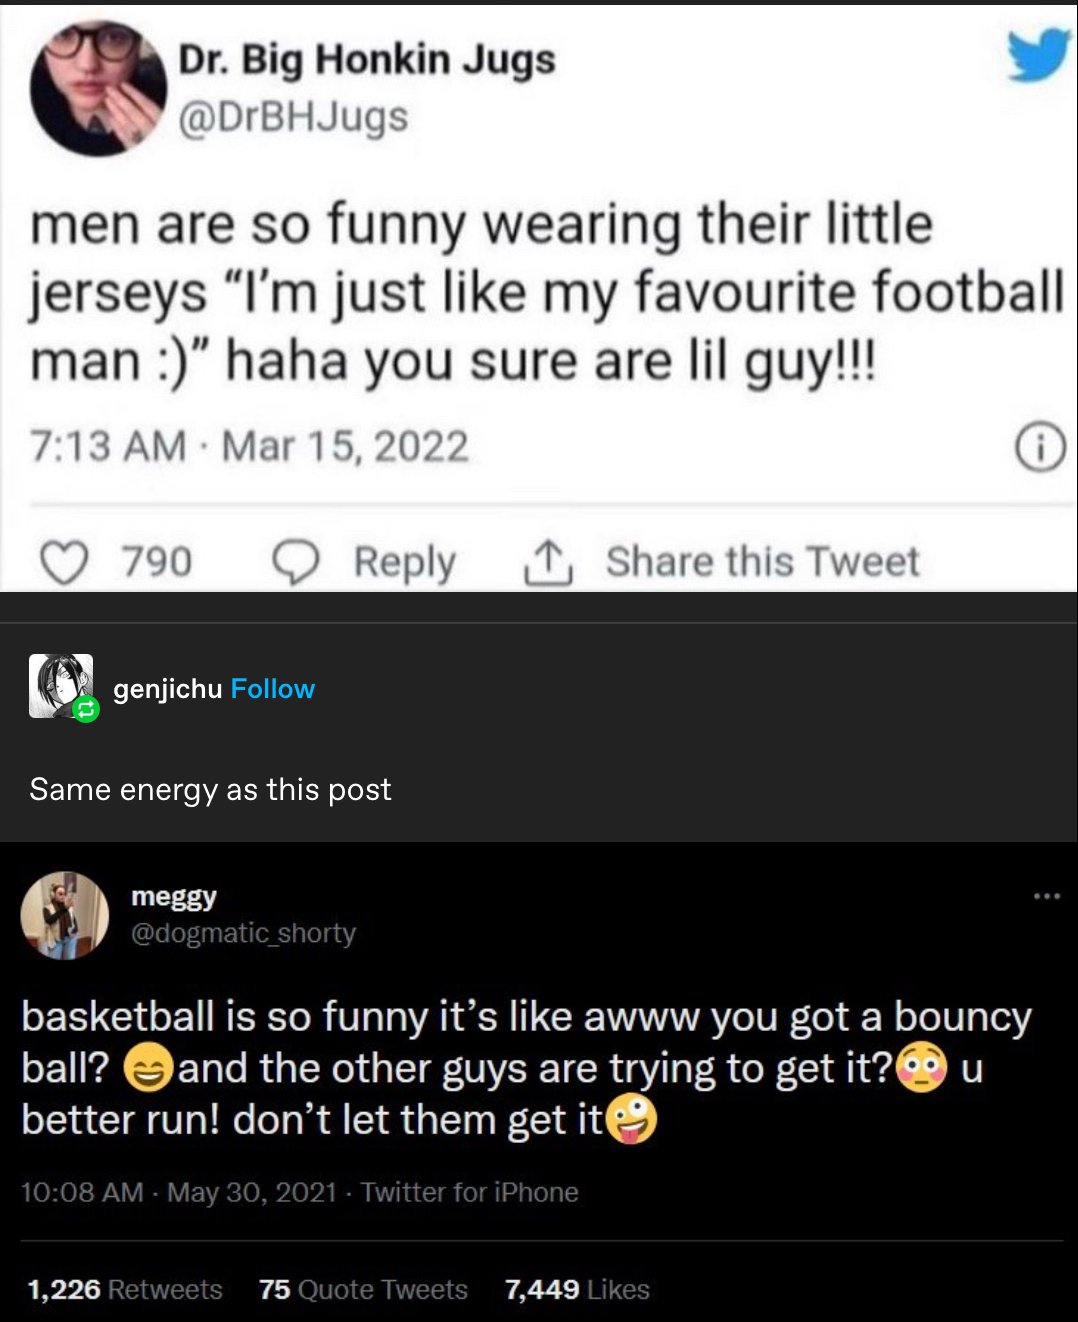
Task: Open the three-dot menu on meggy's tweet
Action: (1046, 895)
